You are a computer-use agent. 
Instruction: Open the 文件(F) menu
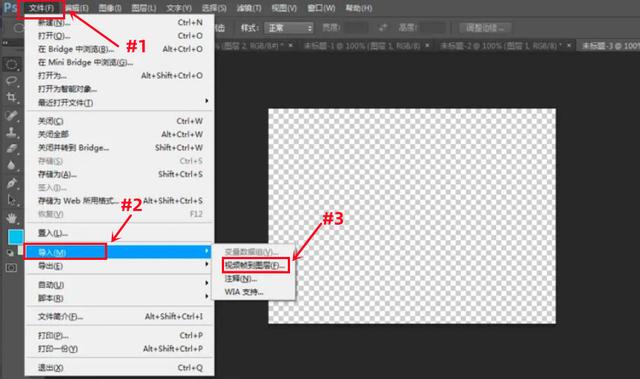point(41,8)
